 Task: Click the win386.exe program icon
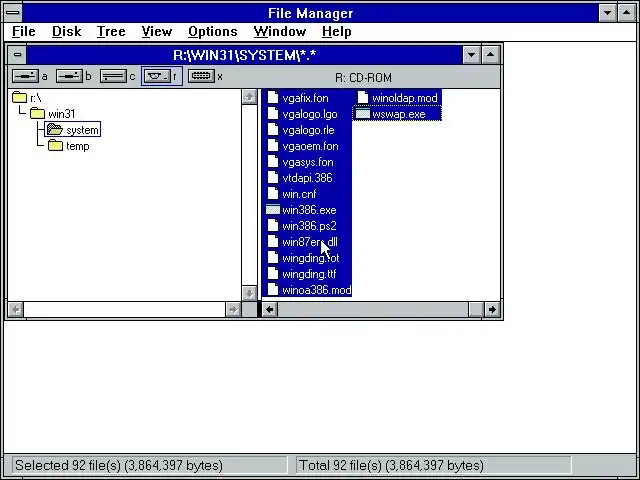273,210
